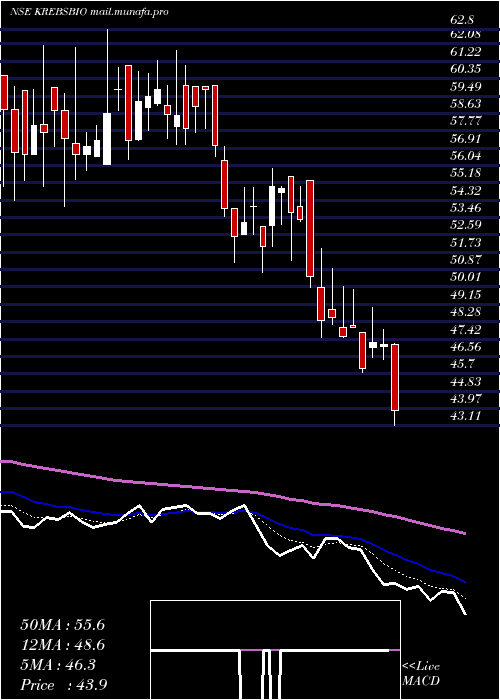Viewport: 500px width, 700px height.
Task: Select the 55.18 price axis label
Action: pos(466,173)
